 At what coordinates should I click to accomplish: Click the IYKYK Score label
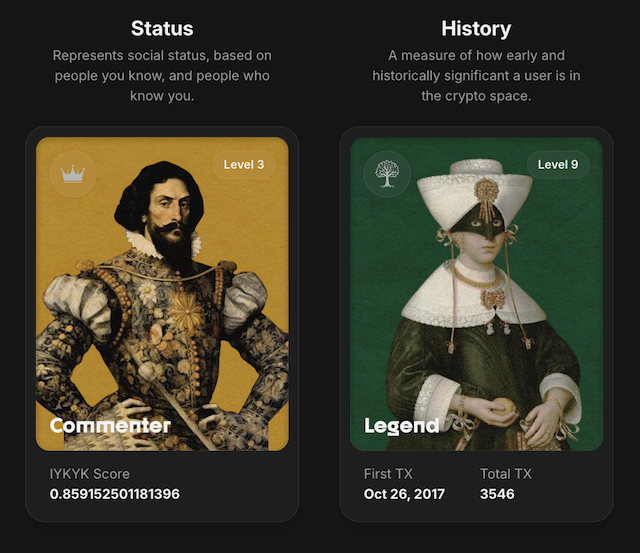[x=90, y=474]
